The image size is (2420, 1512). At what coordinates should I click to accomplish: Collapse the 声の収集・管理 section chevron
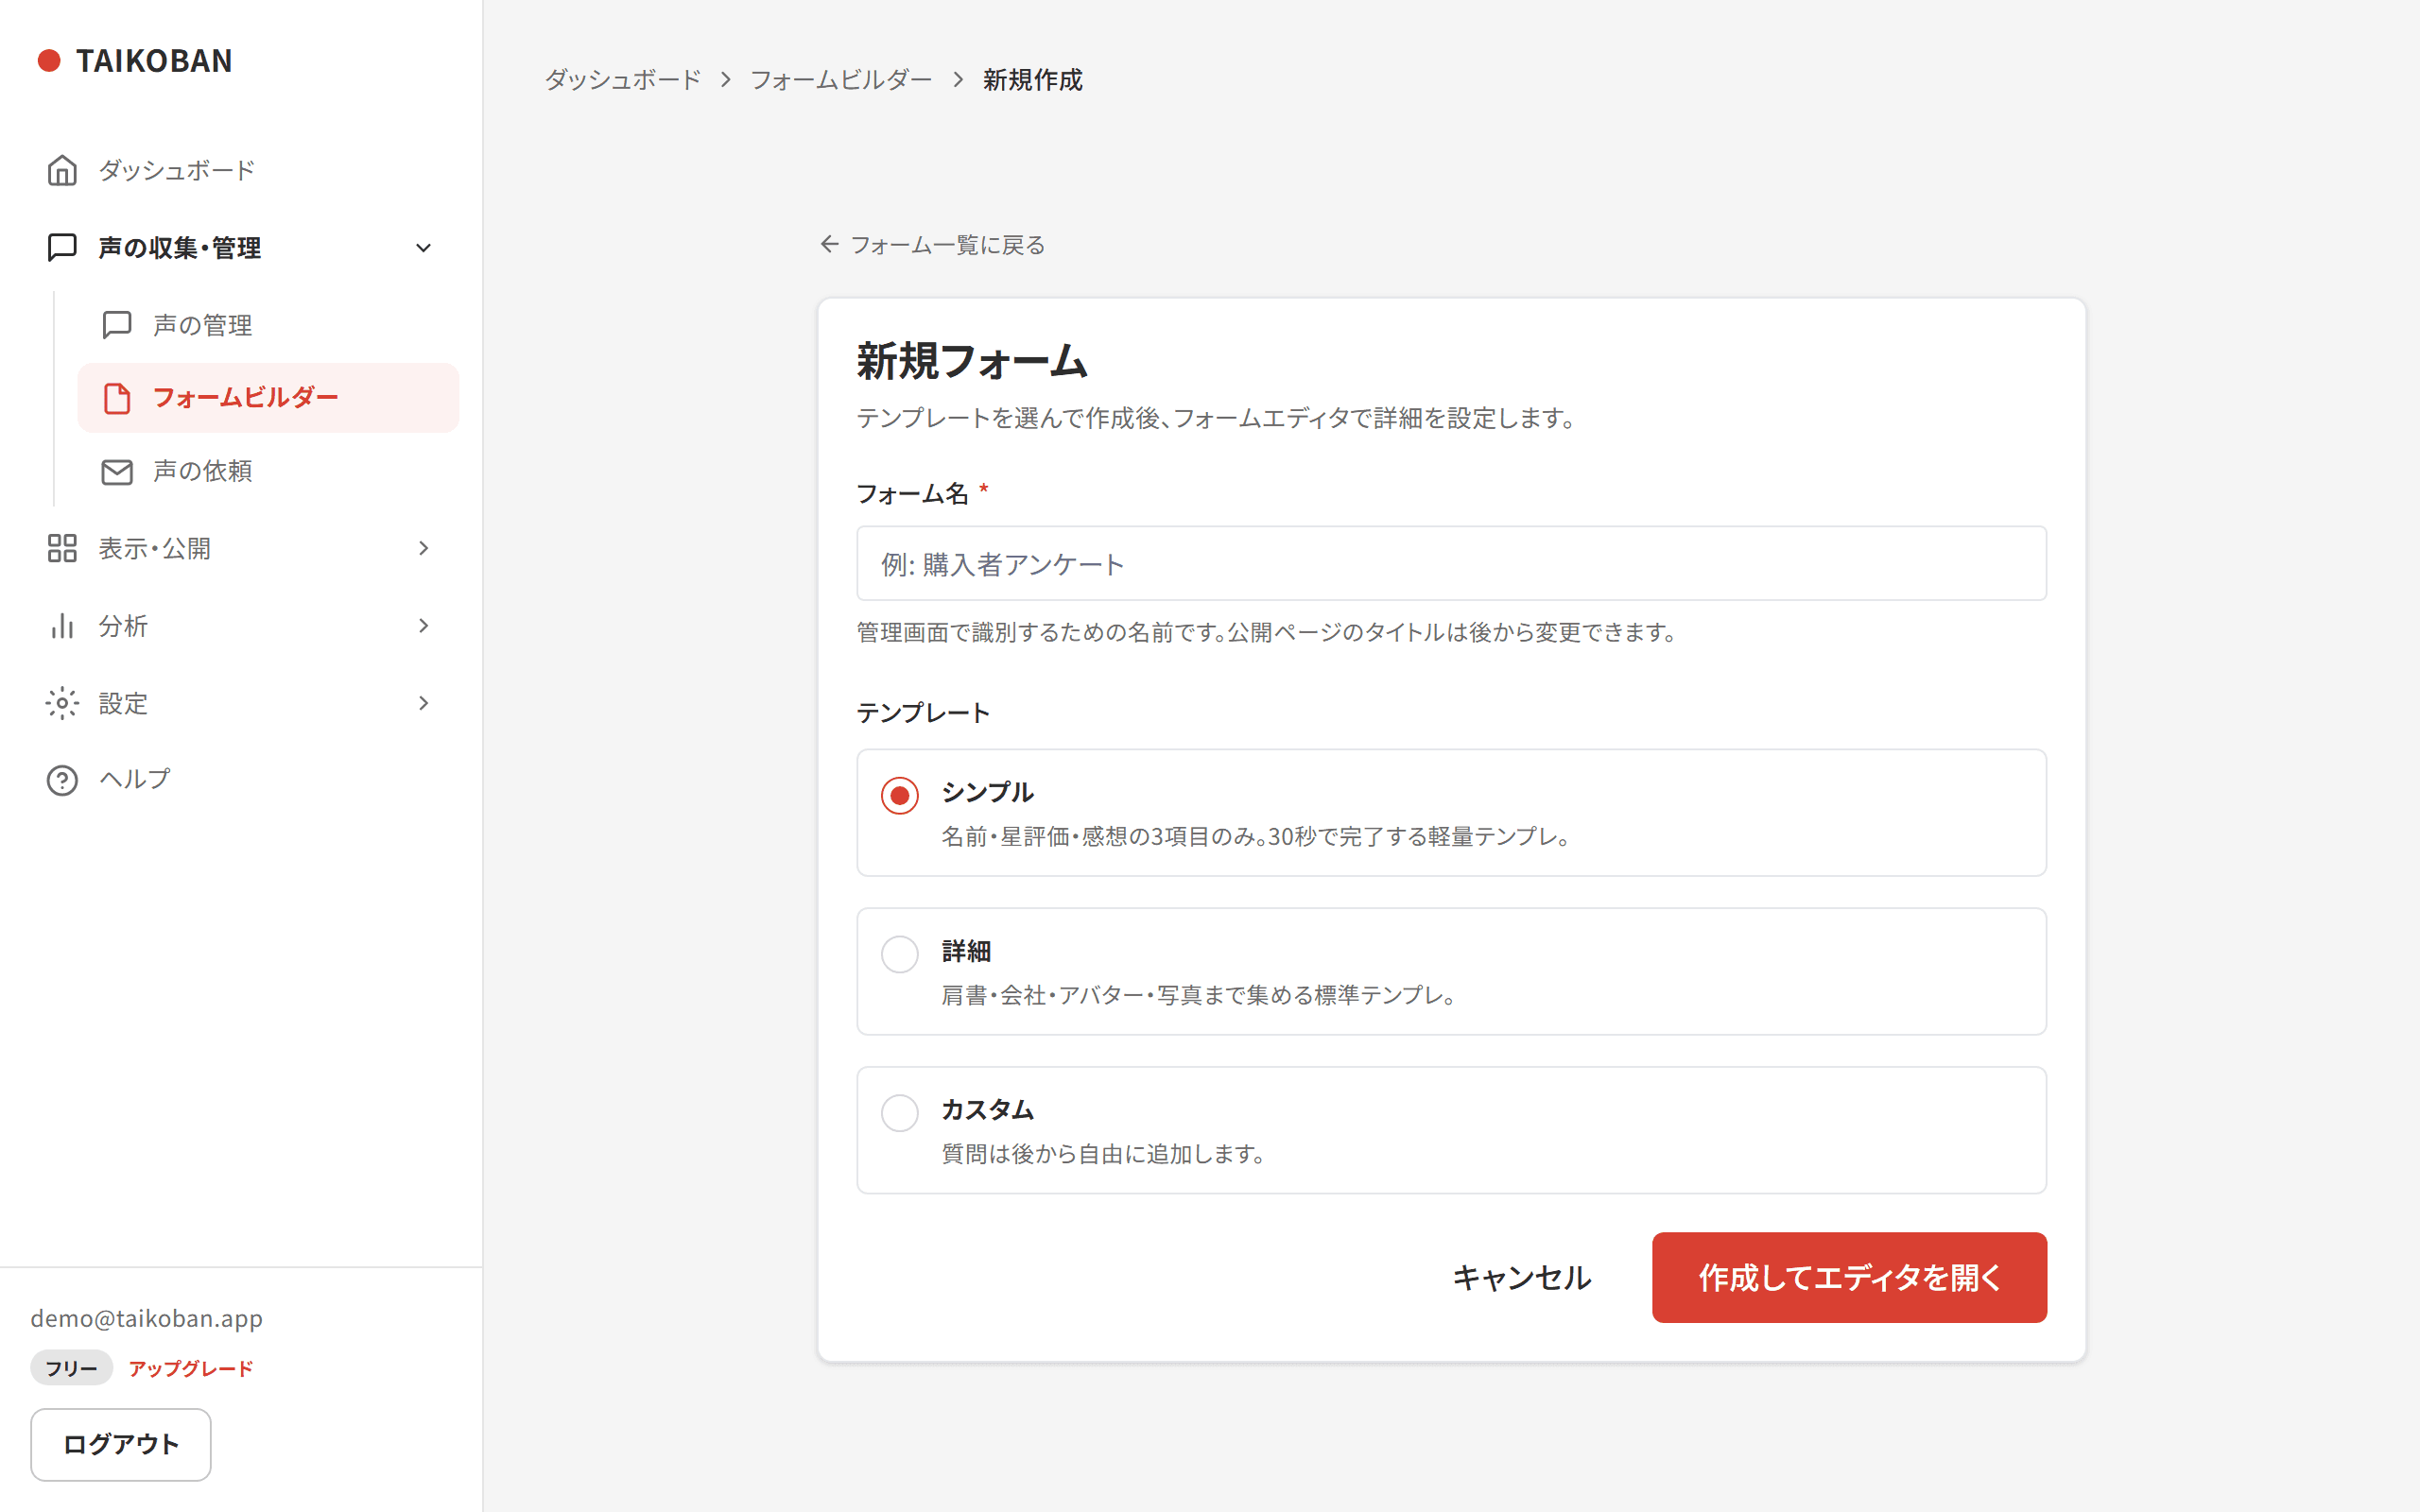[423, 248]
